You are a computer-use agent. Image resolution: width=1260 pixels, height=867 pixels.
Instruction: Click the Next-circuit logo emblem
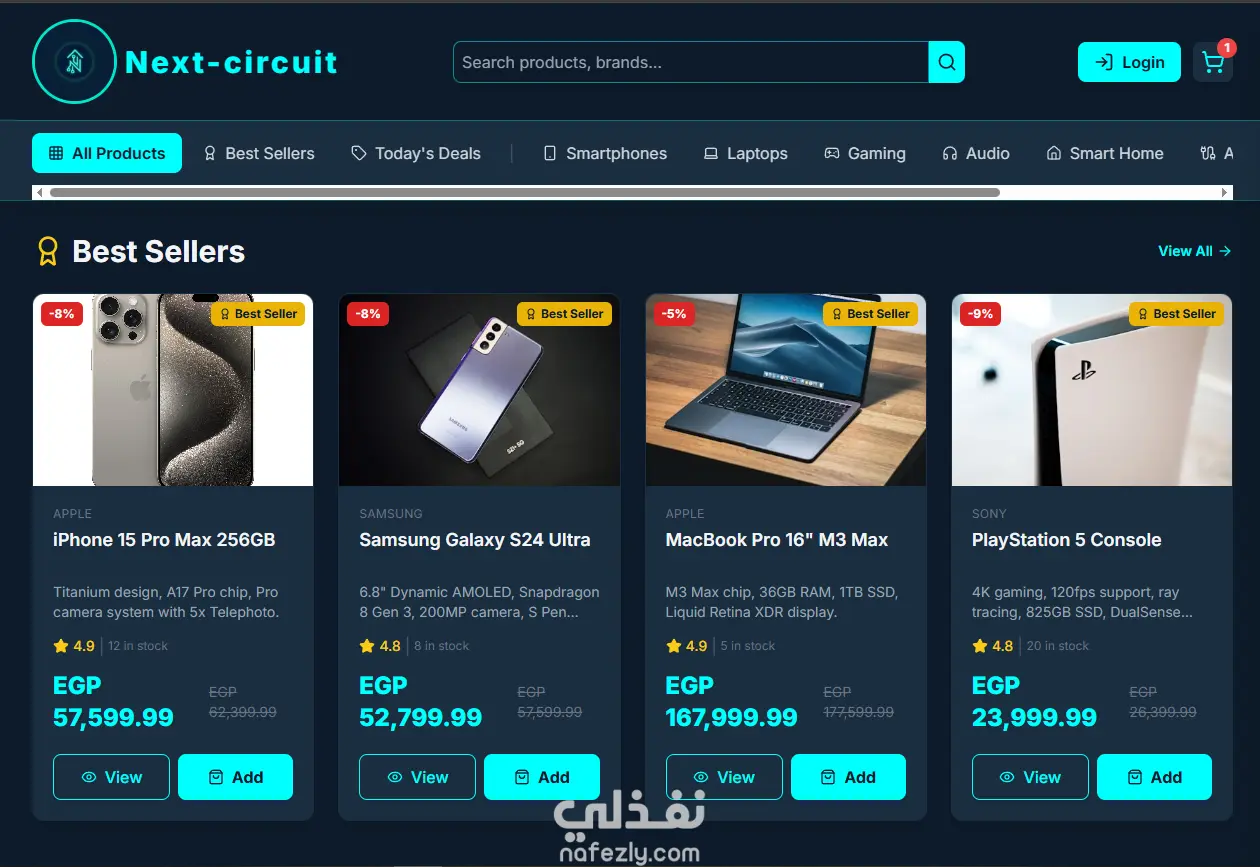pyautogui.click(x=75, y=62)
